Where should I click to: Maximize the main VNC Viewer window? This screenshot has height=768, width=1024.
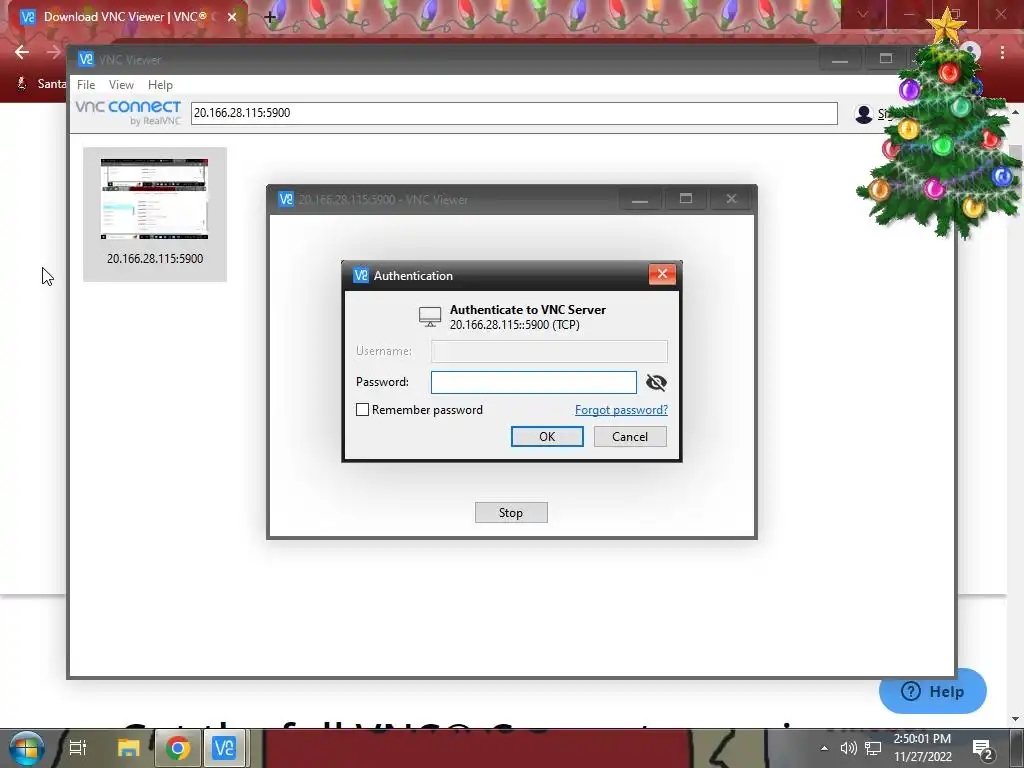pyautogui.click(x=886, y=59)
